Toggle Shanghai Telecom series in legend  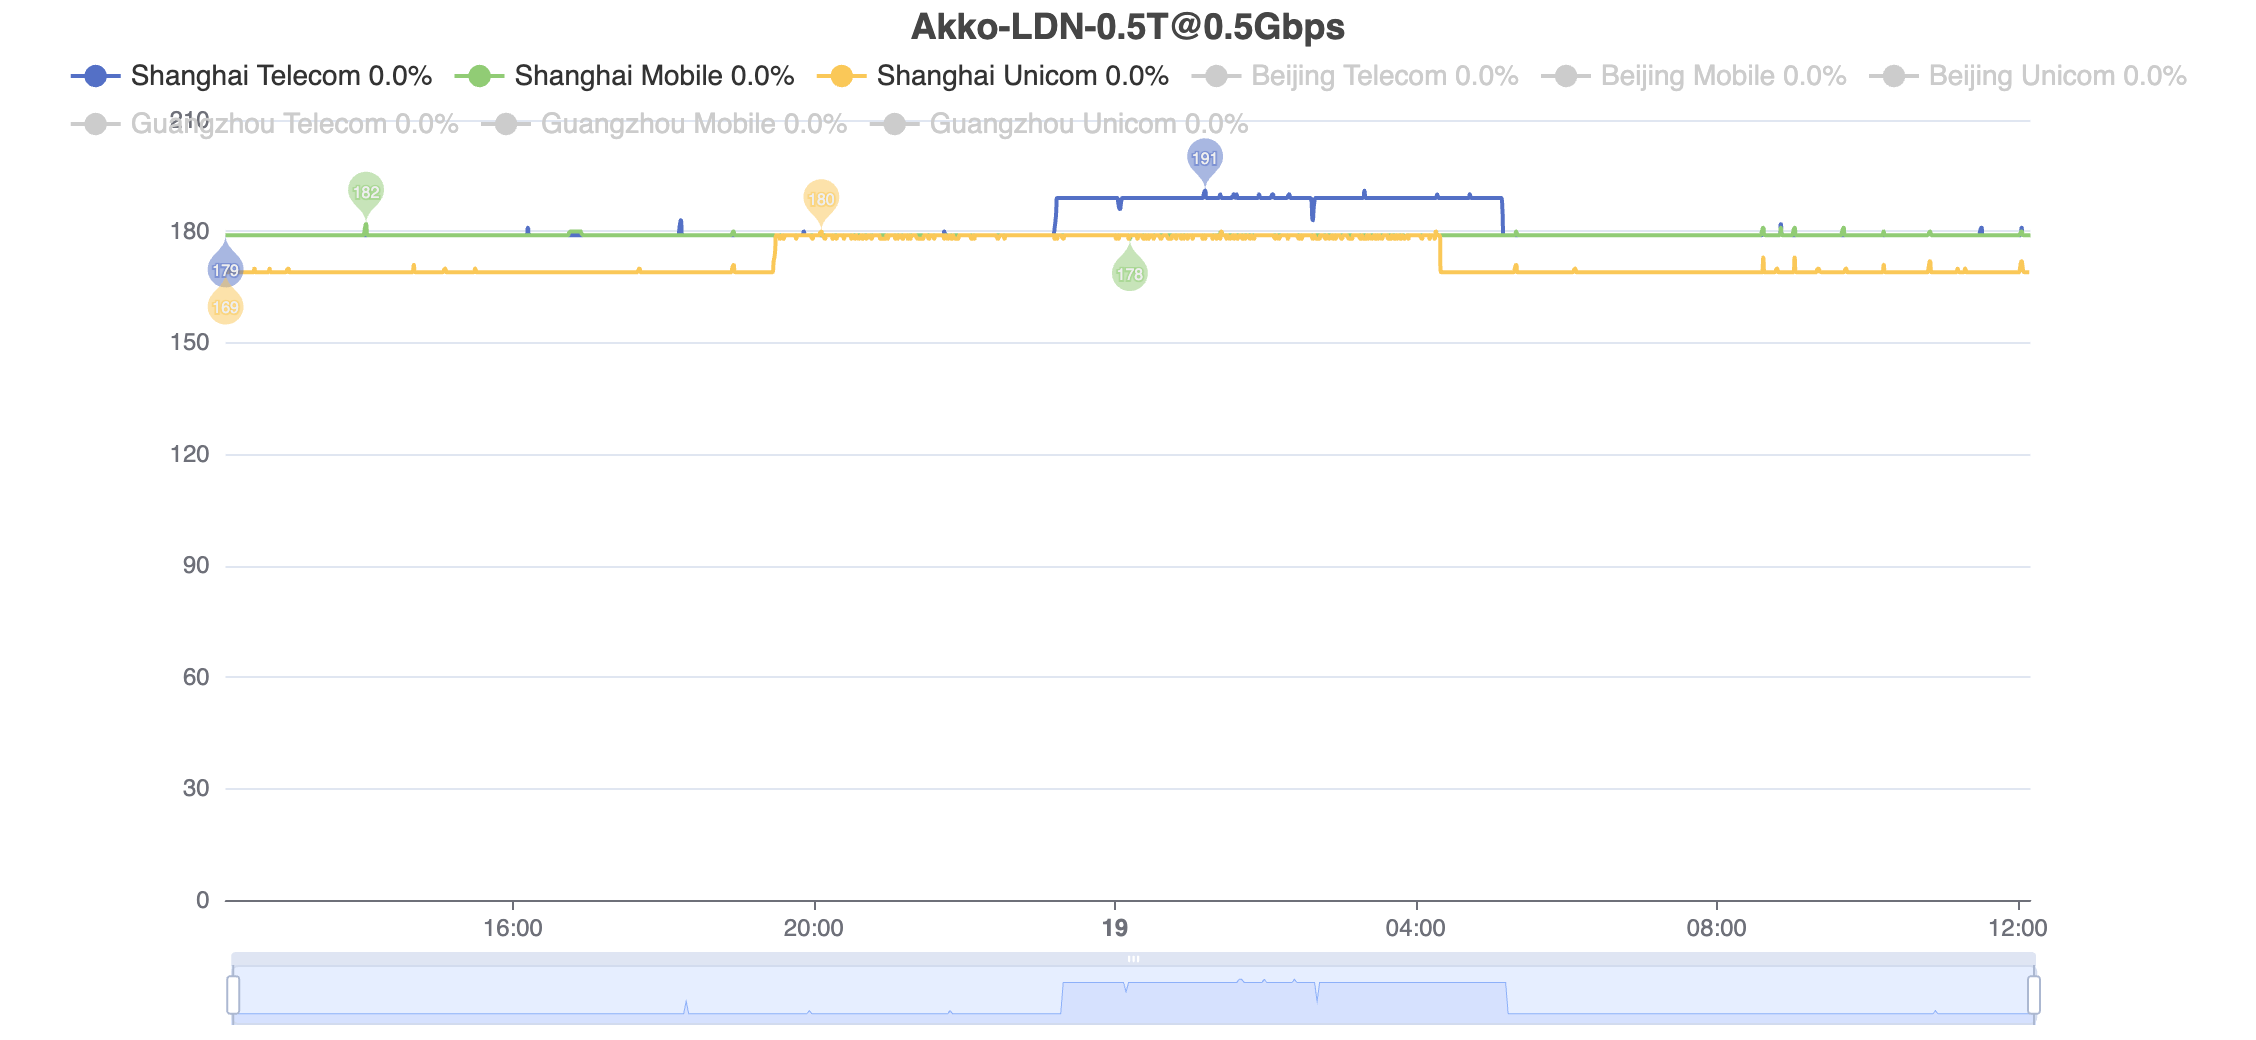(252, 76)
